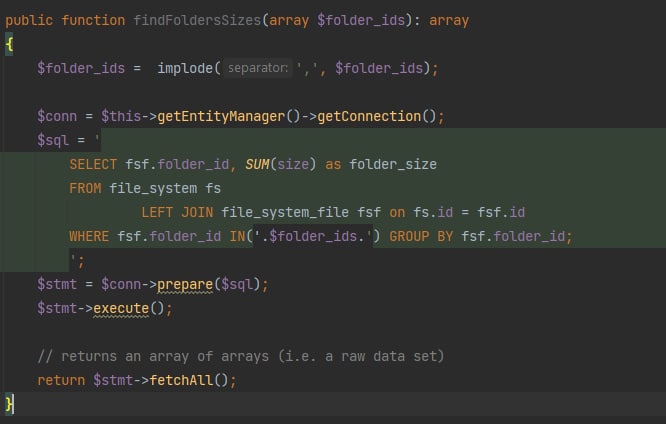Click the return keyword
666x424 pixels.
(61, 380)
